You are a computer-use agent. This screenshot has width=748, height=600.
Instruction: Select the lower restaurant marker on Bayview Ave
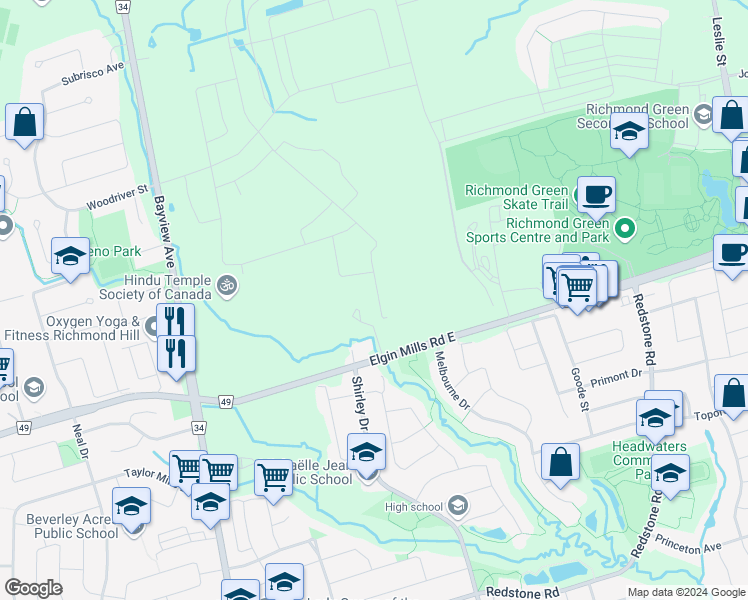coord(176,355)
